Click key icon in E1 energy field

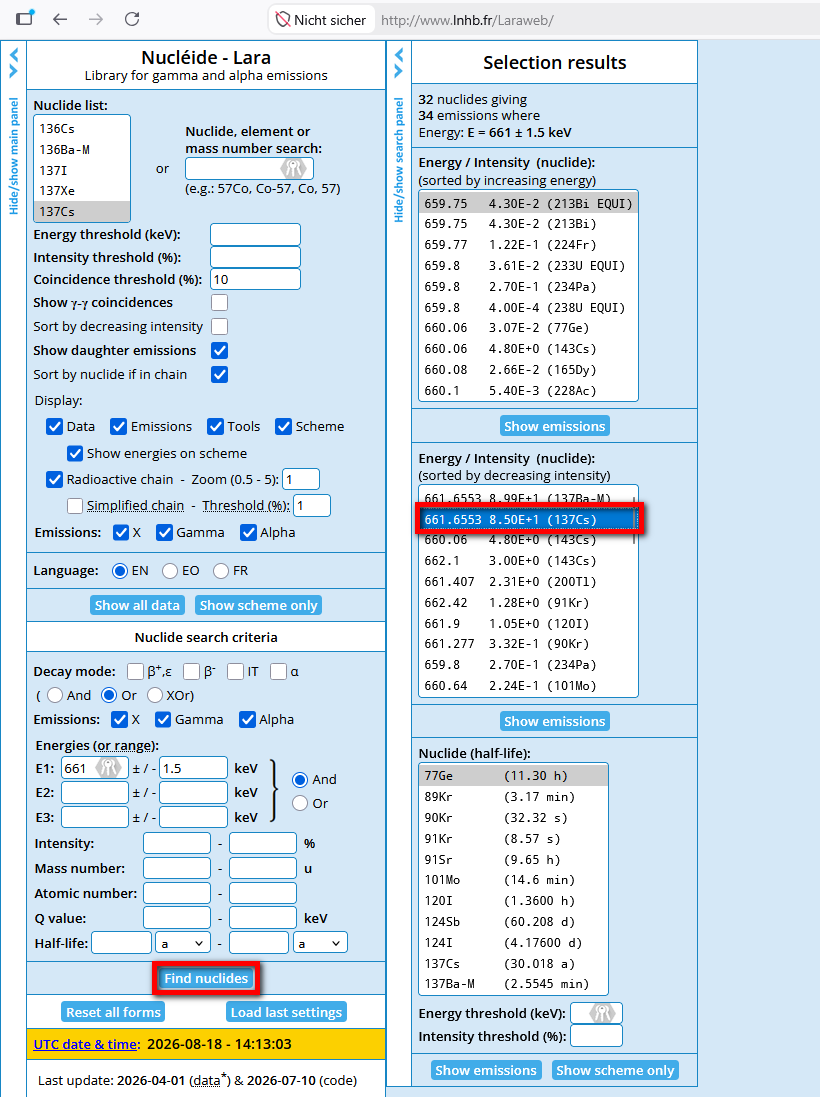point(108,767)
